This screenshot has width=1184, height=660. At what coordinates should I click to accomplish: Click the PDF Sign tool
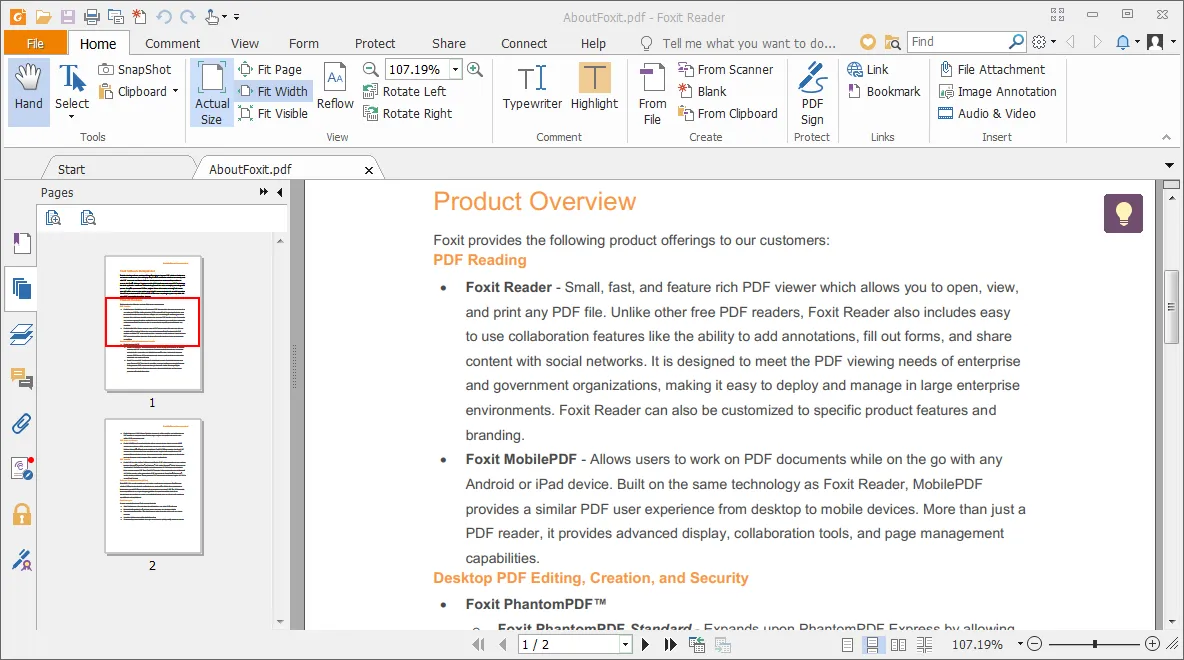(812, 89)
